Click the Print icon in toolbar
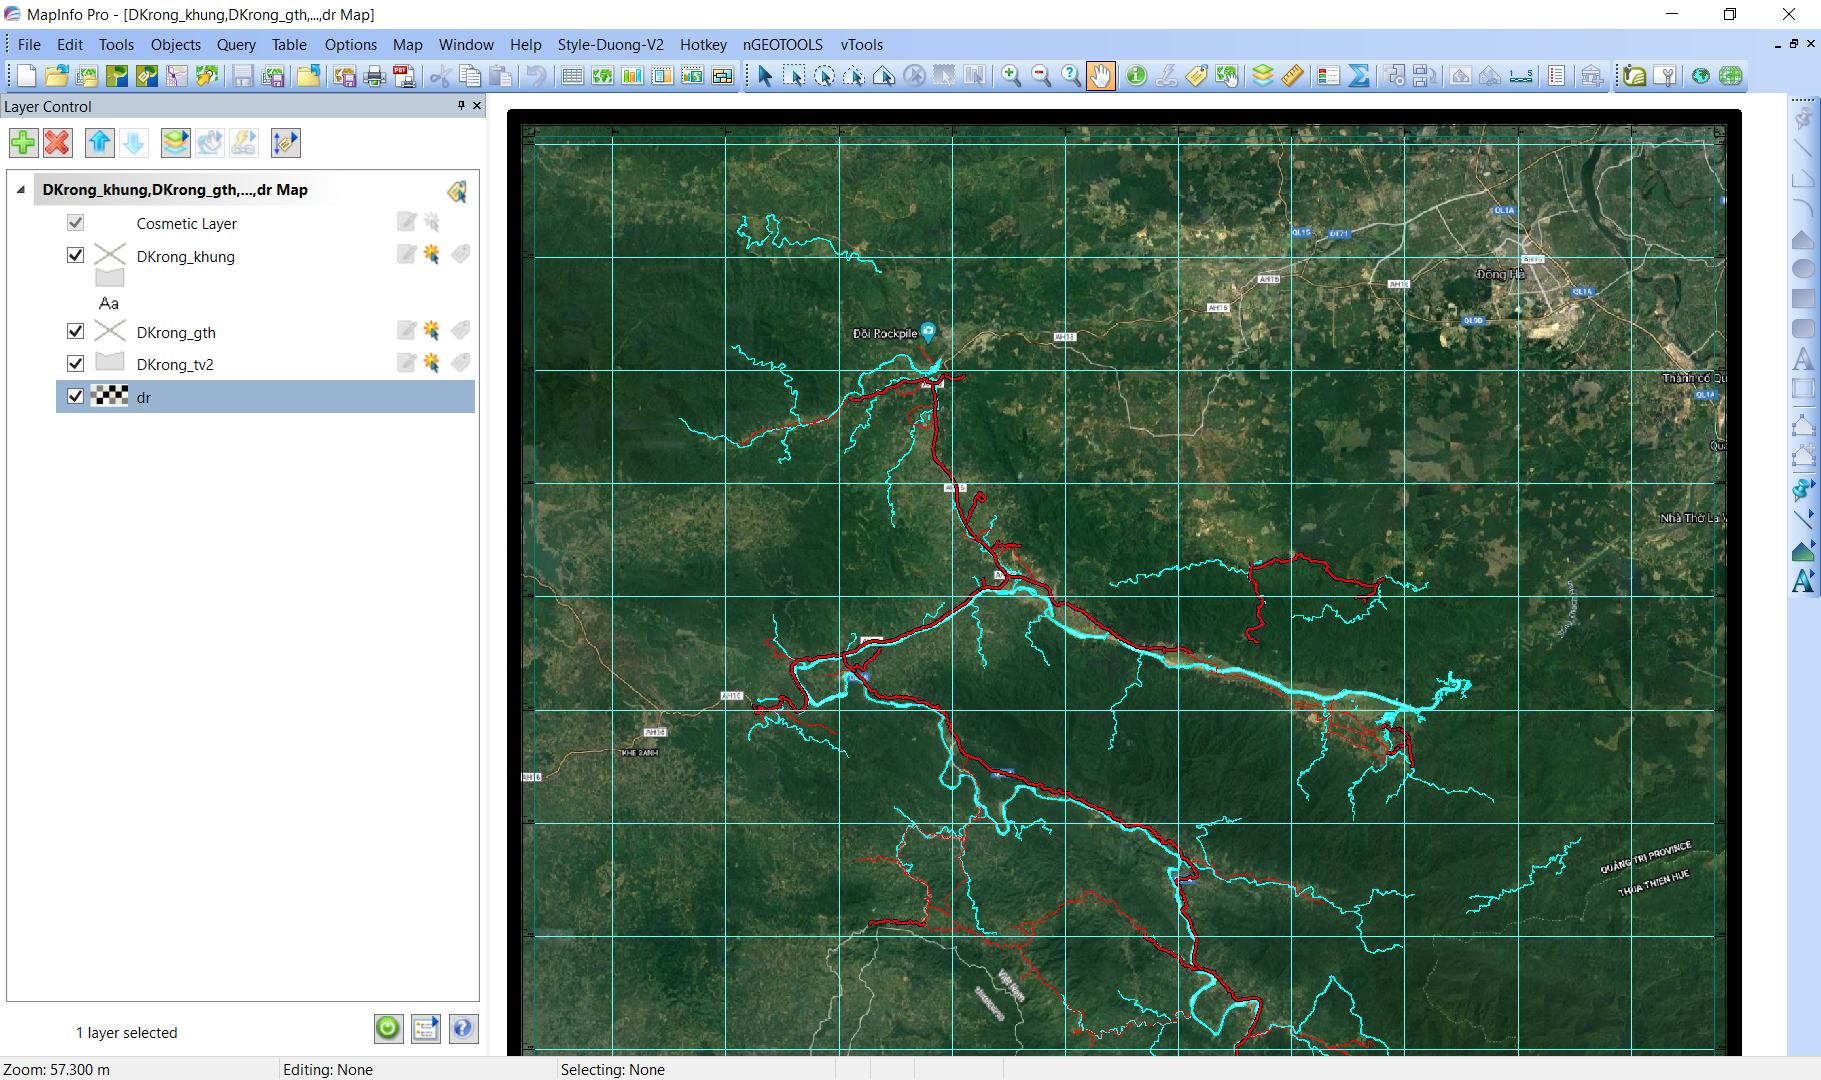 pyautogui.click(x=375, y=76)
